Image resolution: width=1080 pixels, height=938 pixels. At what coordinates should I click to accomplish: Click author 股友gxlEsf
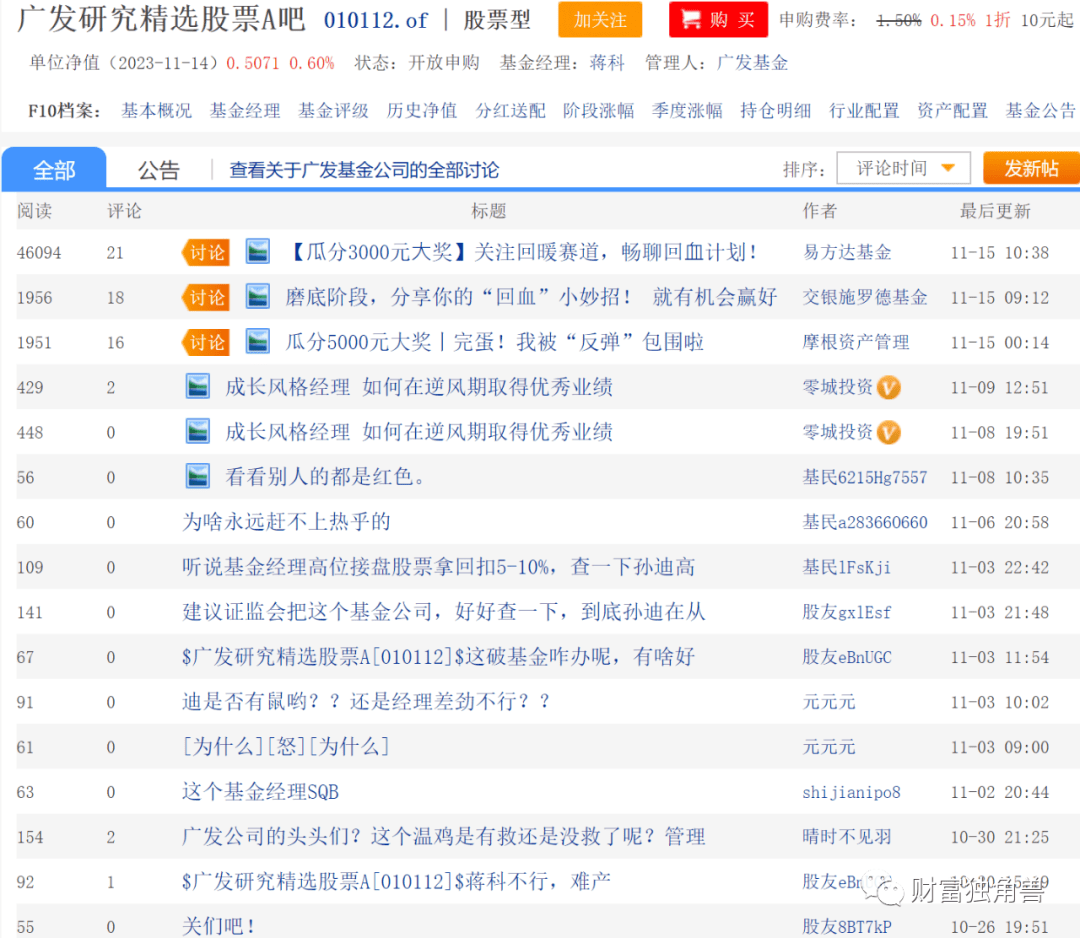click(847, 612)
